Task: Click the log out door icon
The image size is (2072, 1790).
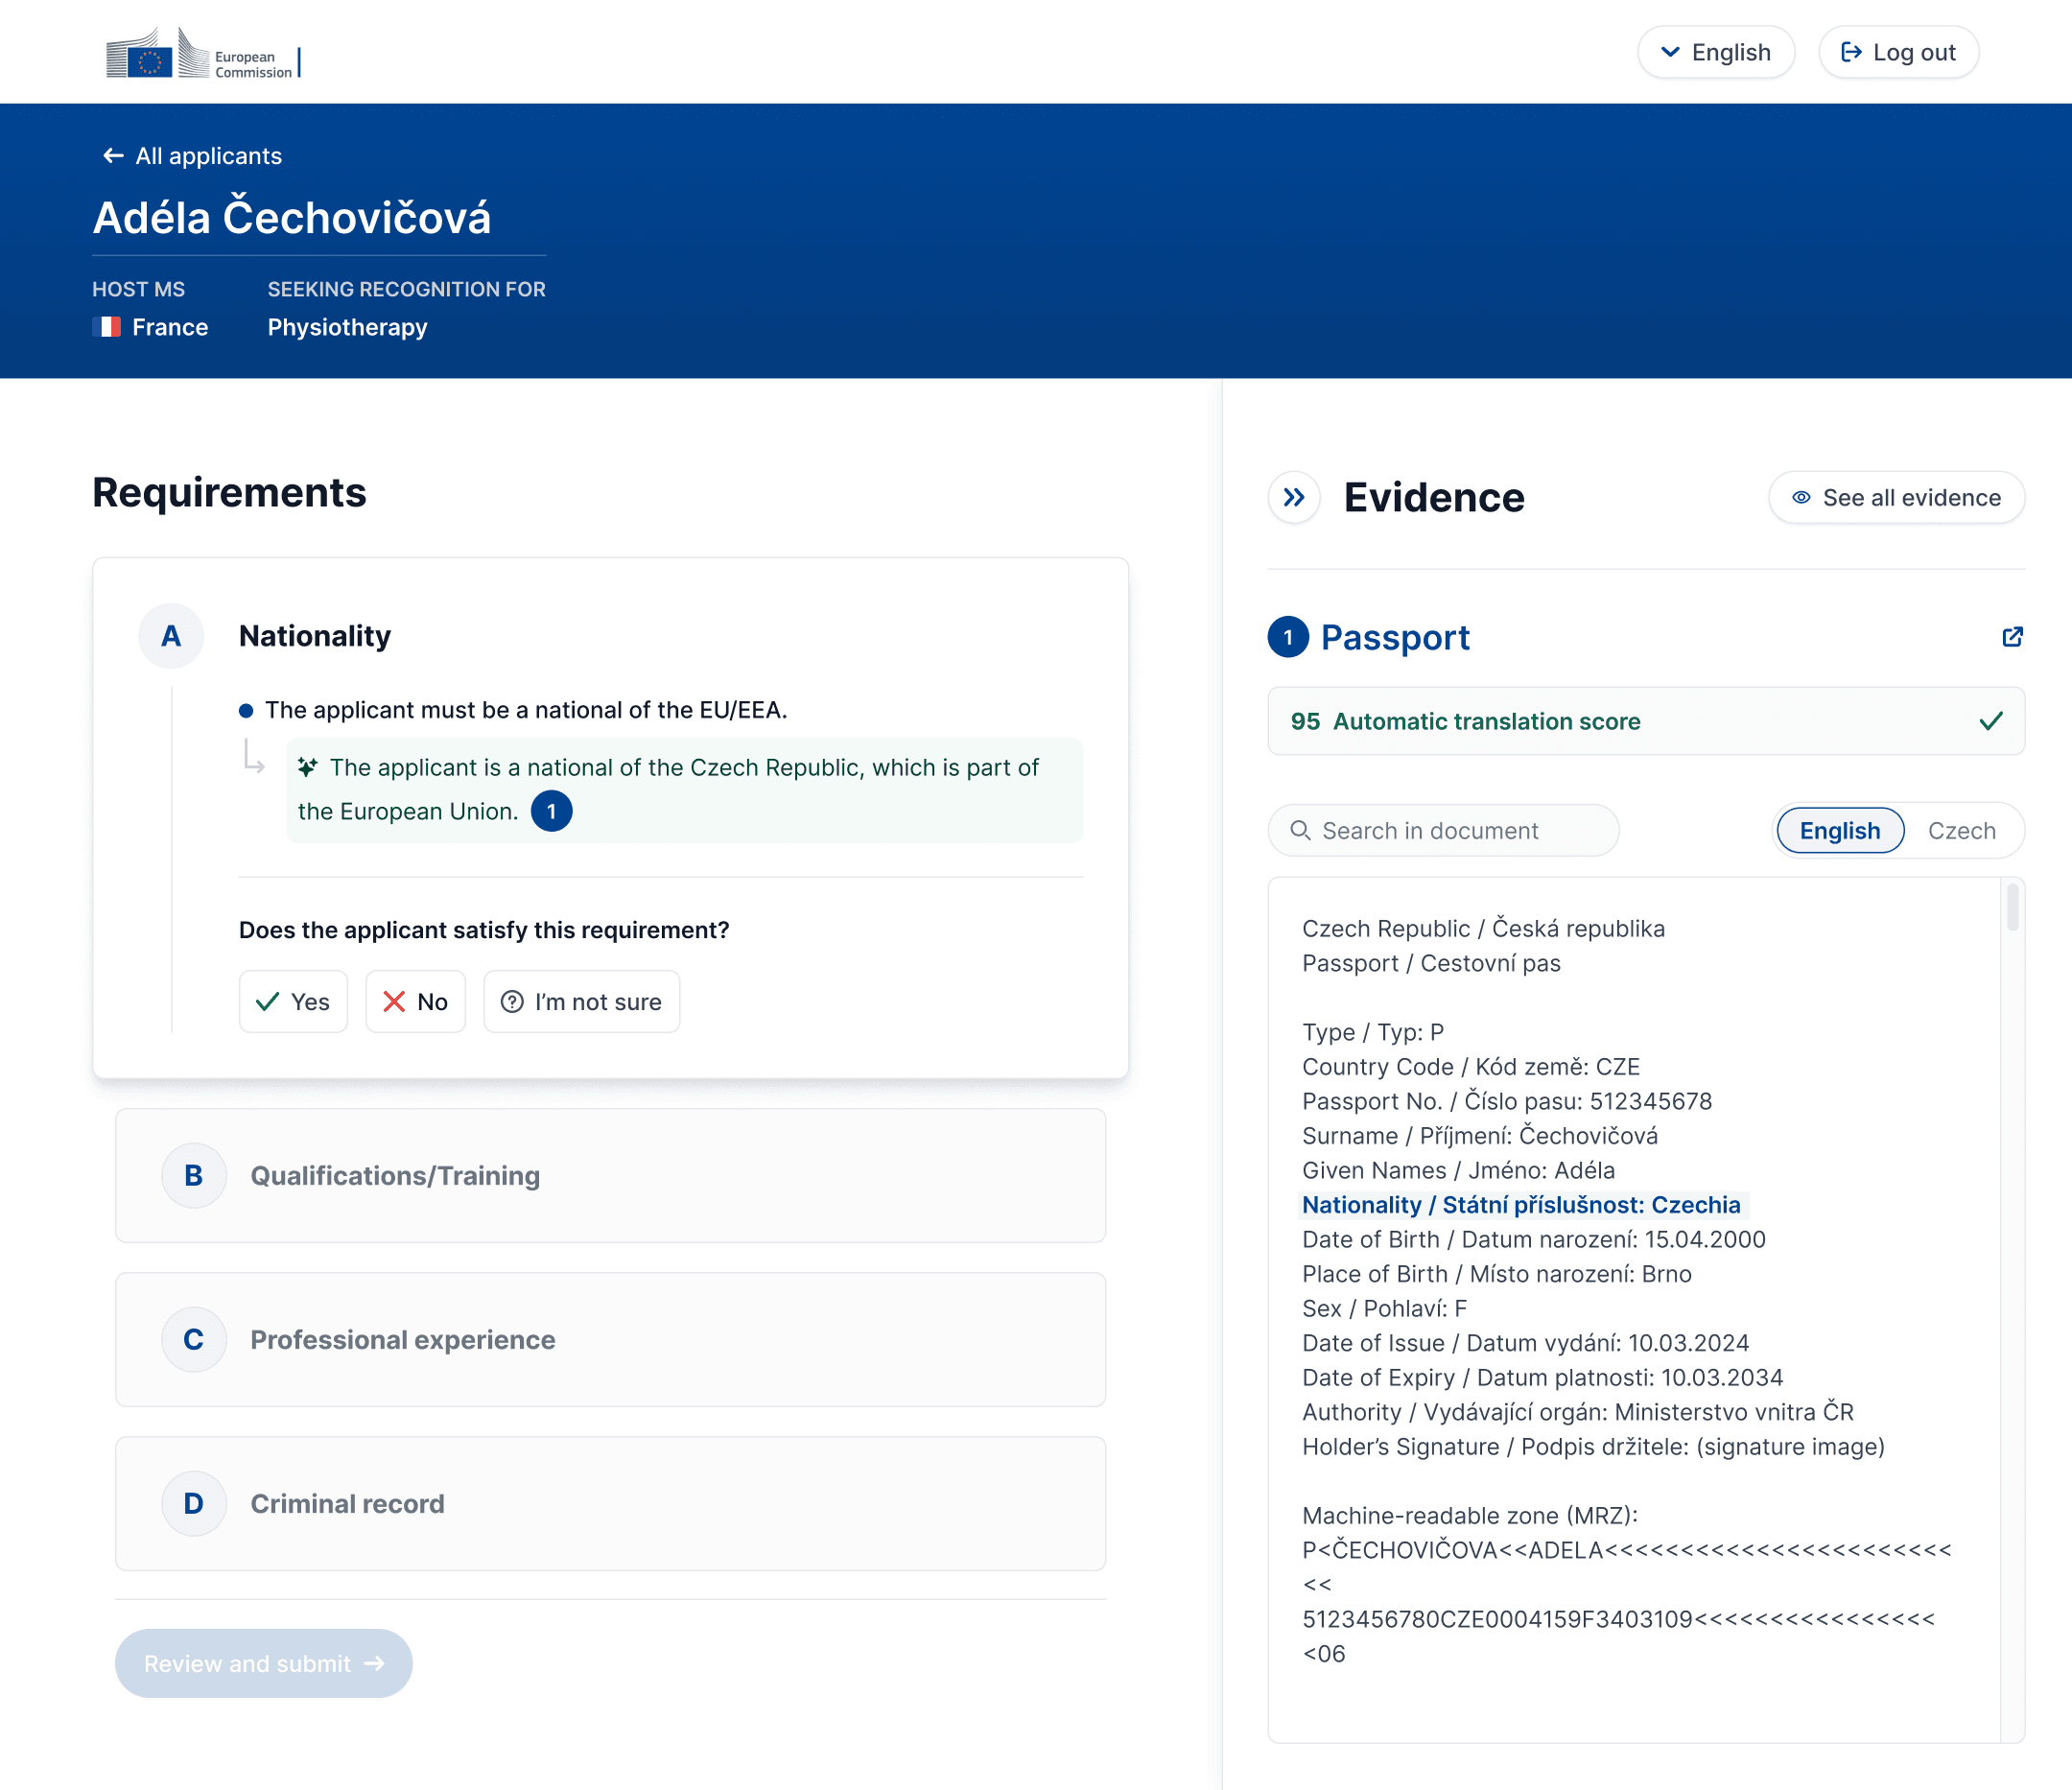Action: pyautogui.click(x=1853, y=52)
